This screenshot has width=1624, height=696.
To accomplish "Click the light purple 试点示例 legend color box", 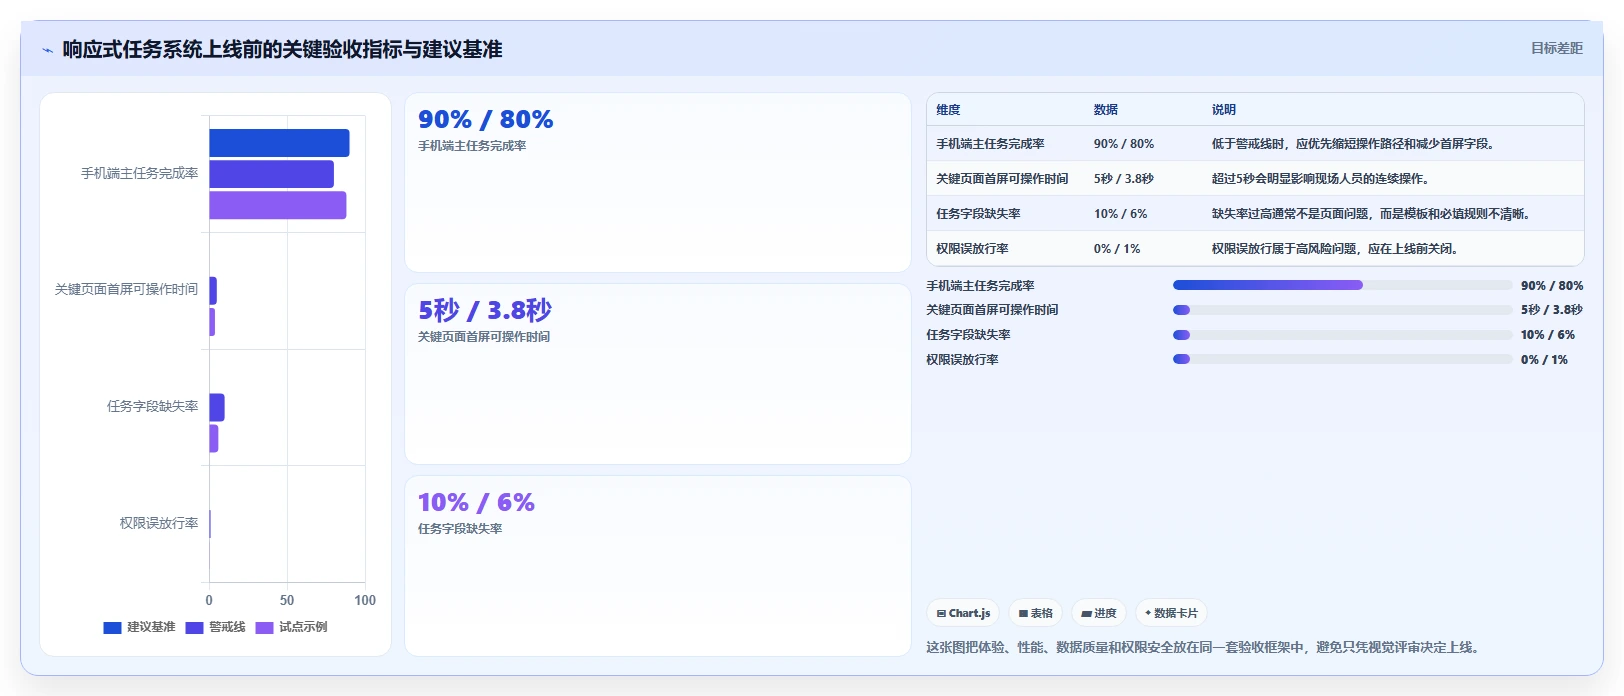I will coord(264,628).
